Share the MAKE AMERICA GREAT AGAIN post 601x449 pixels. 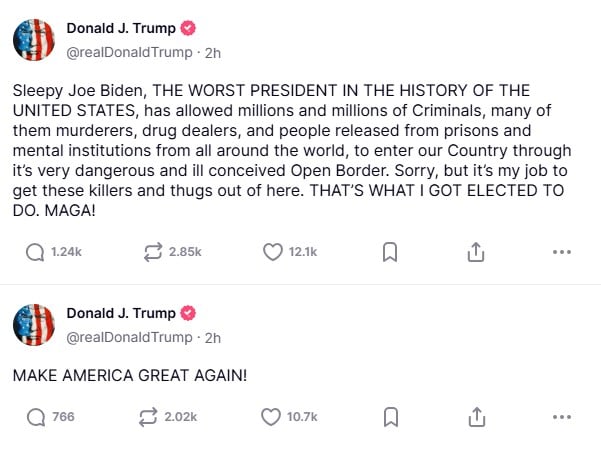pyautogui.click(x=477, y=417)
